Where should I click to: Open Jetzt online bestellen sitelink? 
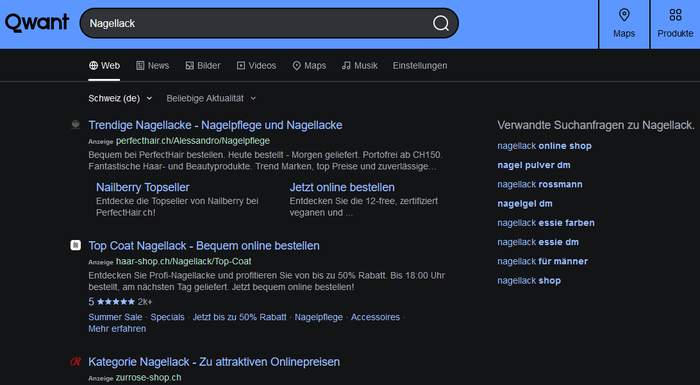pyautogui.click(x=342, y=187)
